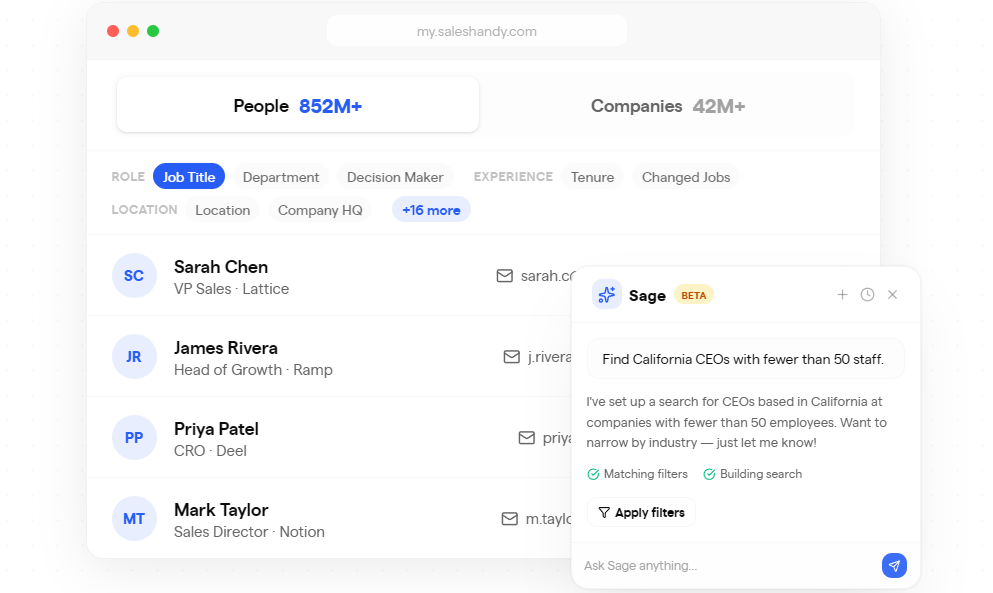Screen dimensions: 993x593
Task: Click envelope icon in Sarah Chen row
Action: 505,276
